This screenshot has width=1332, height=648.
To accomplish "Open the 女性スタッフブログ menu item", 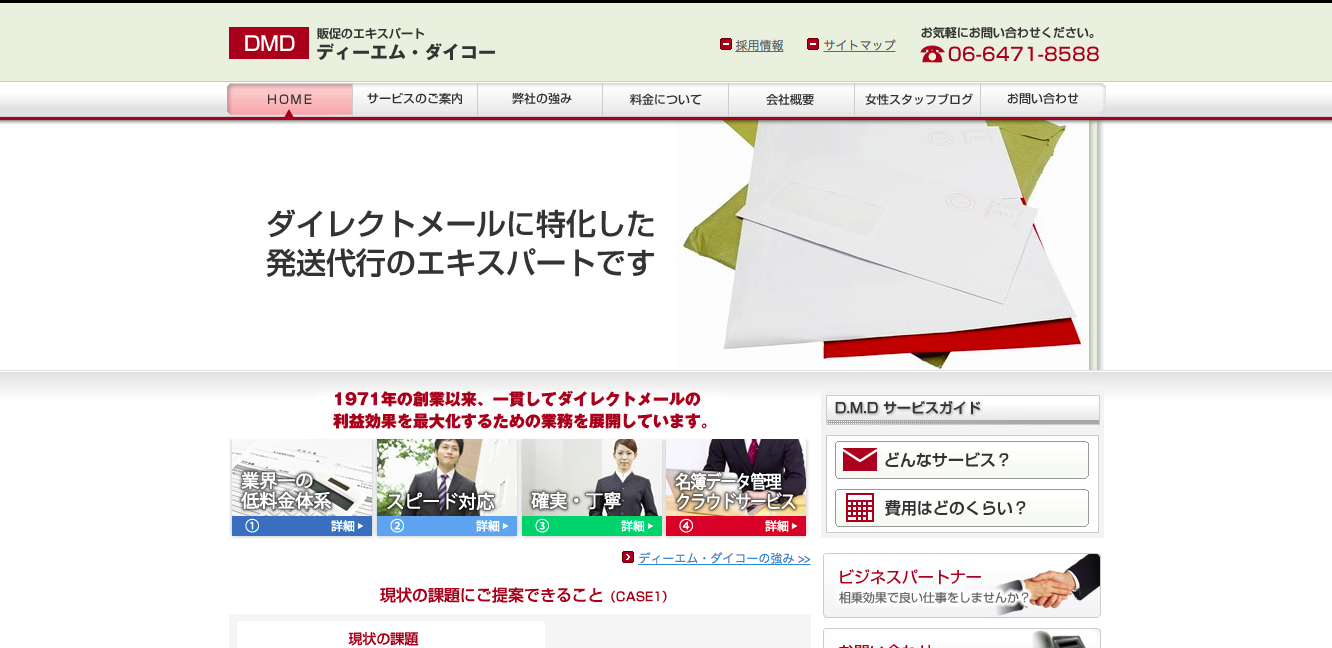I will [917, 99].
